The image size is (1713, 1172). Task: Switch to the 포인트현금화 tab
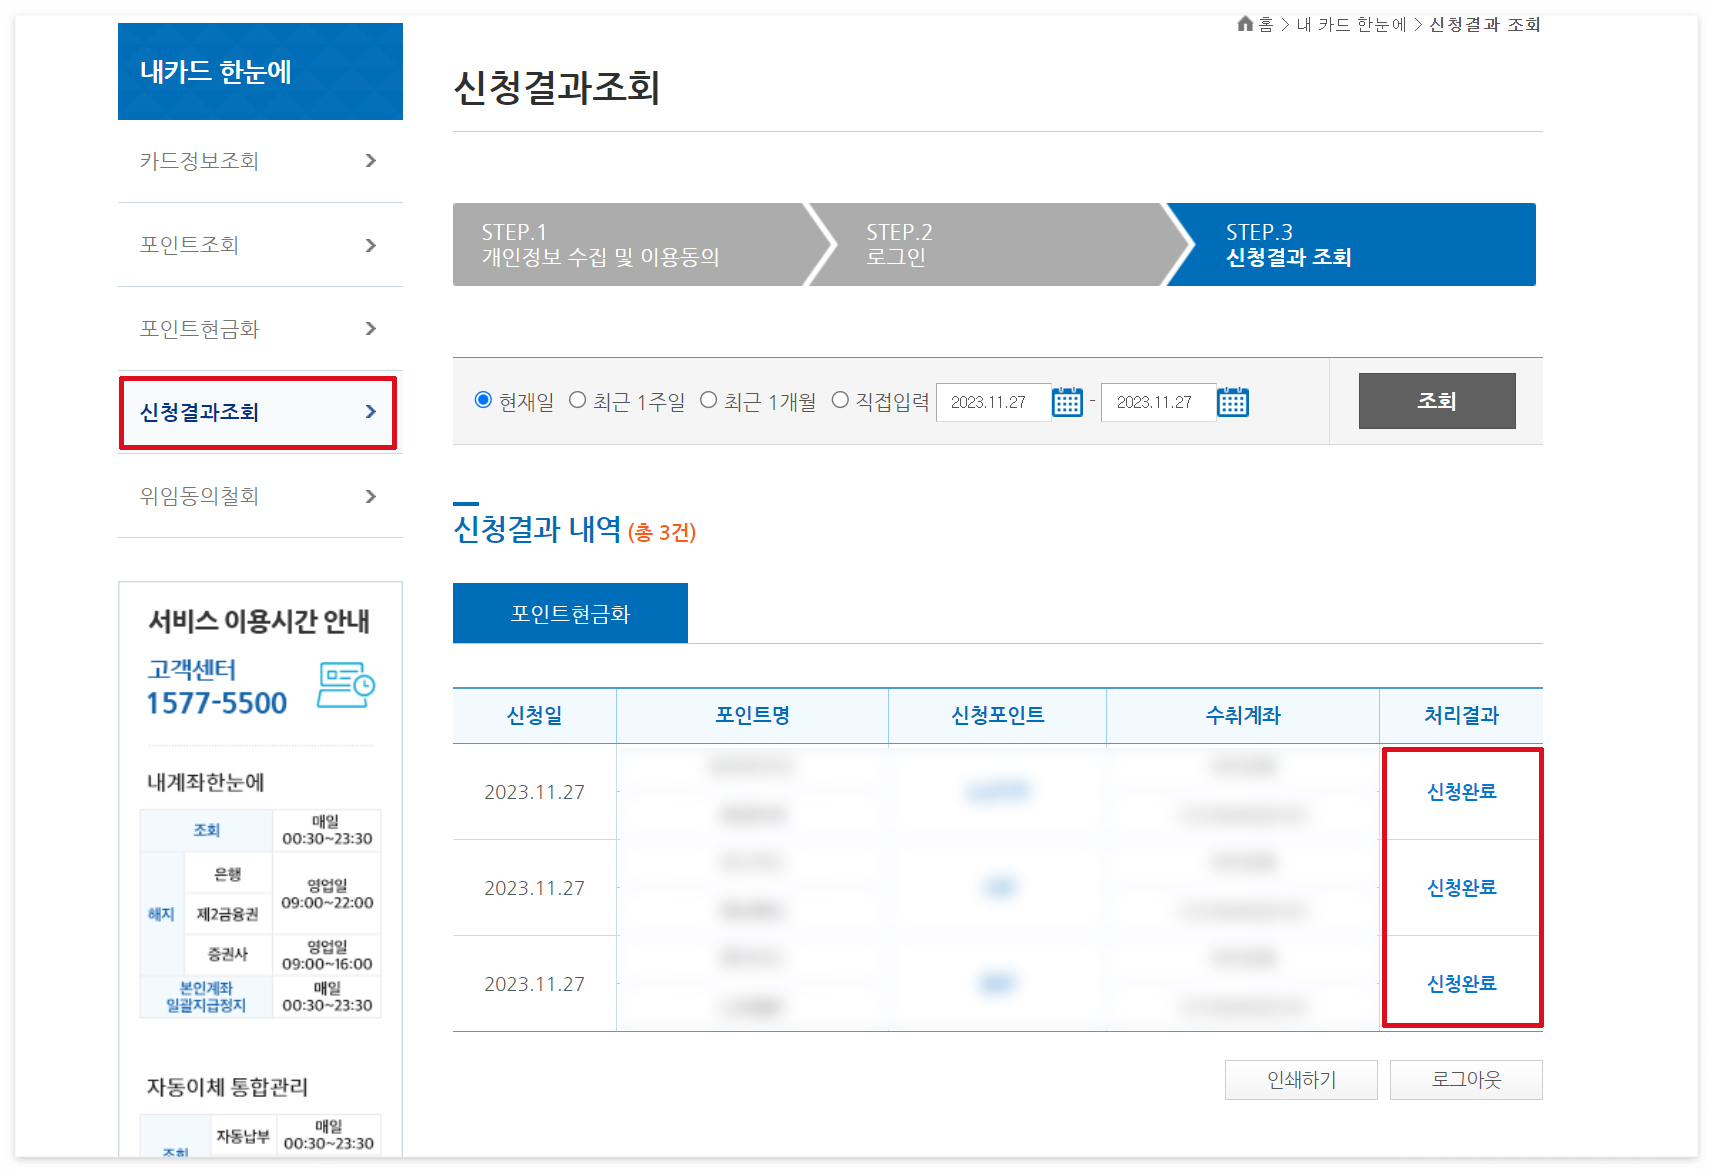pyautogui.click(x=570, y=612)
